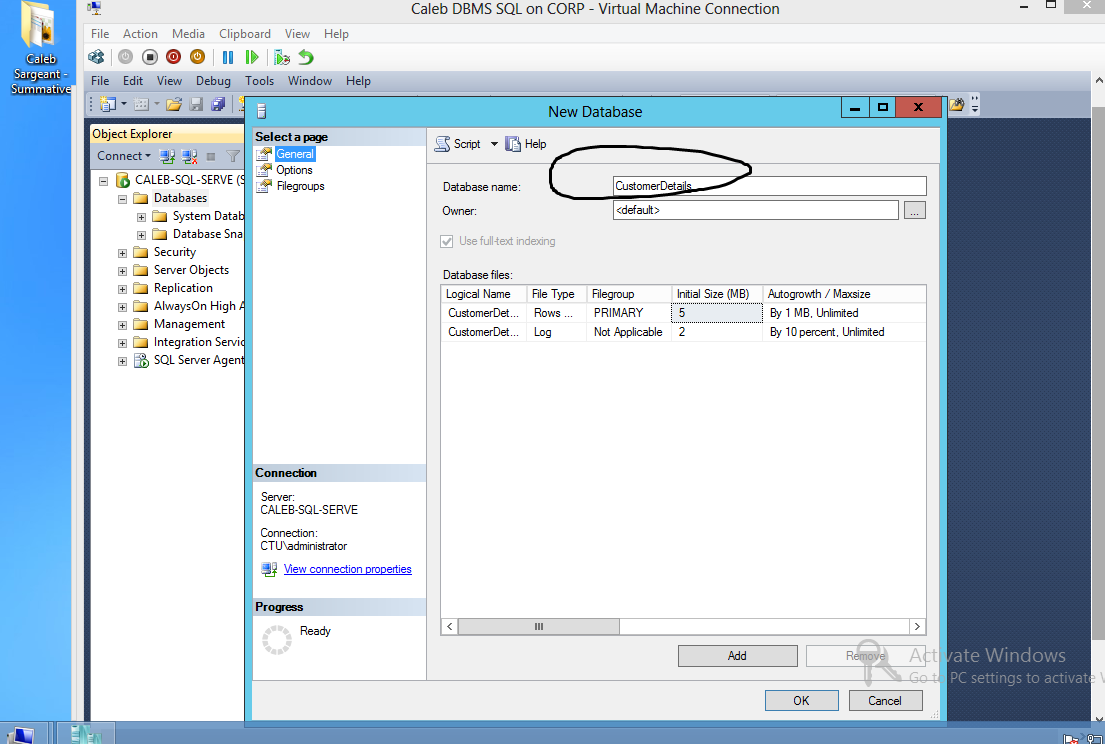This screenshot has height=744, width=1105.
Task: Click the Stop square icon in Object Explorer
Action: pos(211,156)
